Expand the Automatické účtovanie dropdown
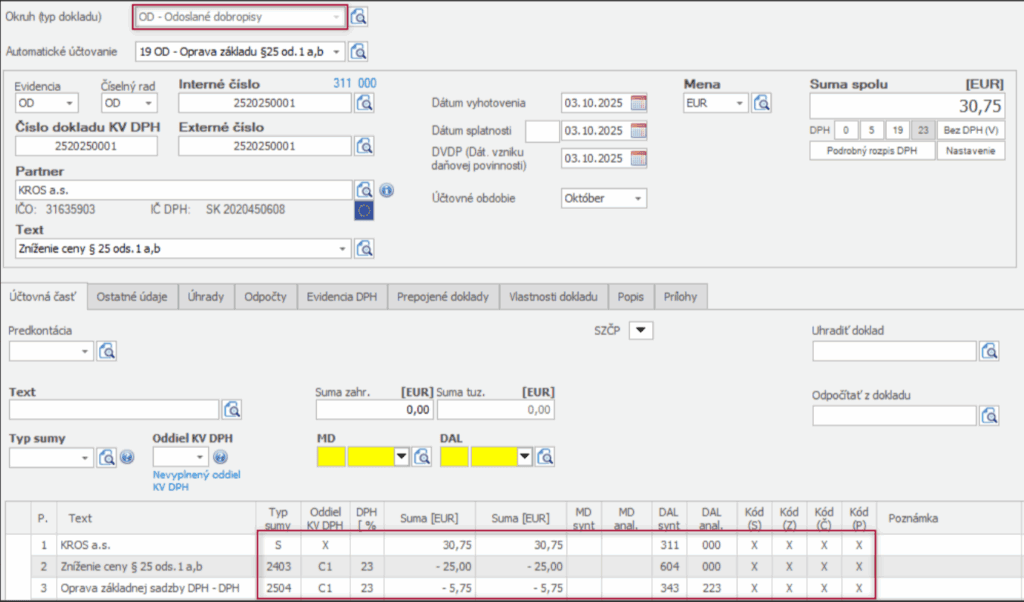Screen dimensions: 1024x602 click(335, 51)
